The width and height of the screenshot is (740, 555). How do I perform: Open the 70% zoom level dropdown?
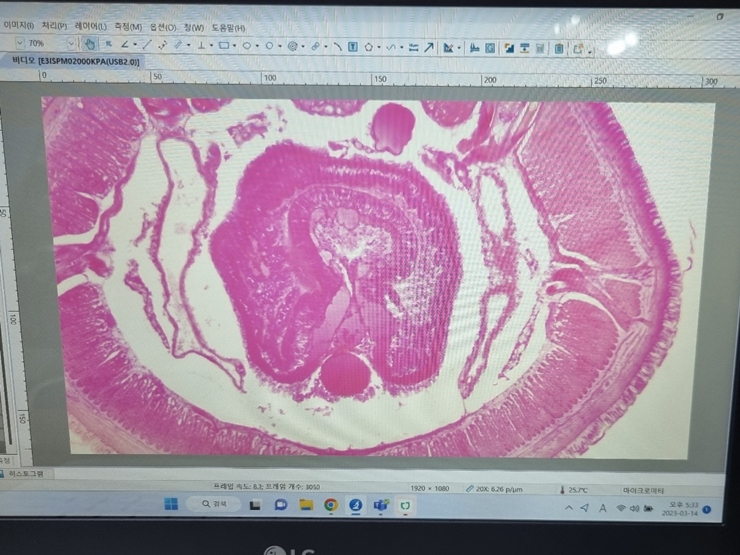pos(70,44)
